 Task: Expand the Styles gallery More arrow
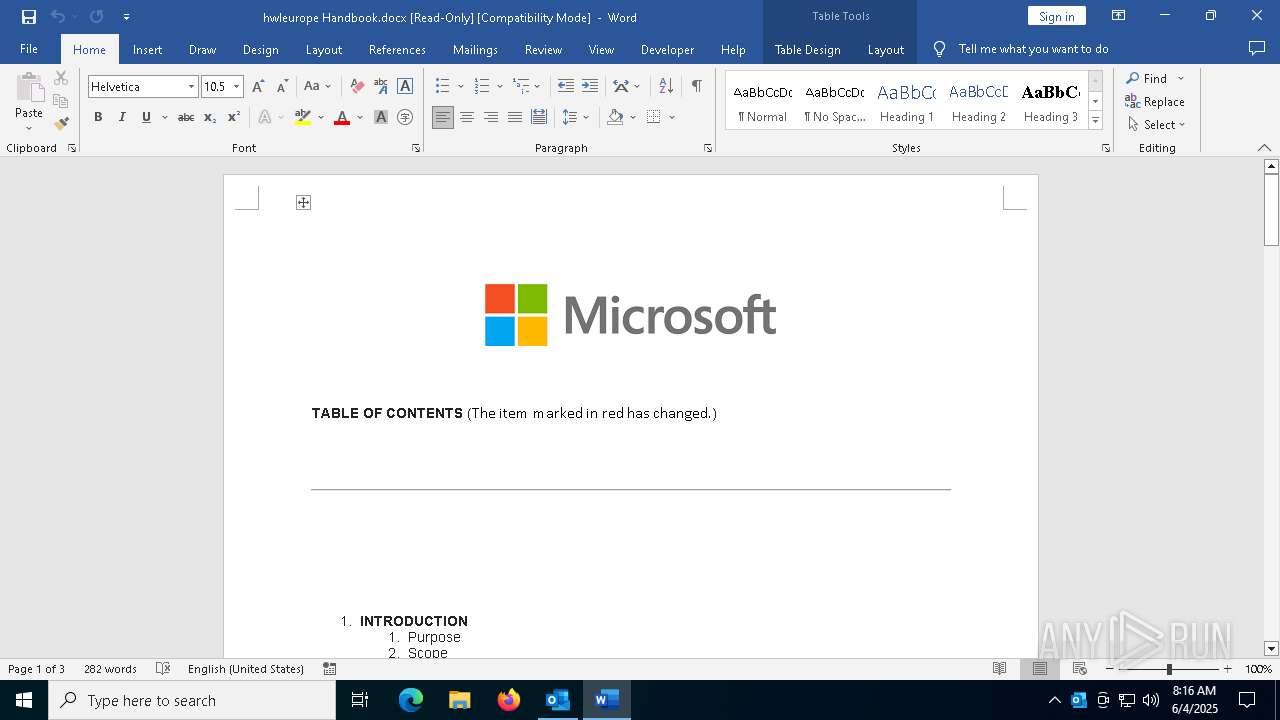click(x=1095, y=121)
